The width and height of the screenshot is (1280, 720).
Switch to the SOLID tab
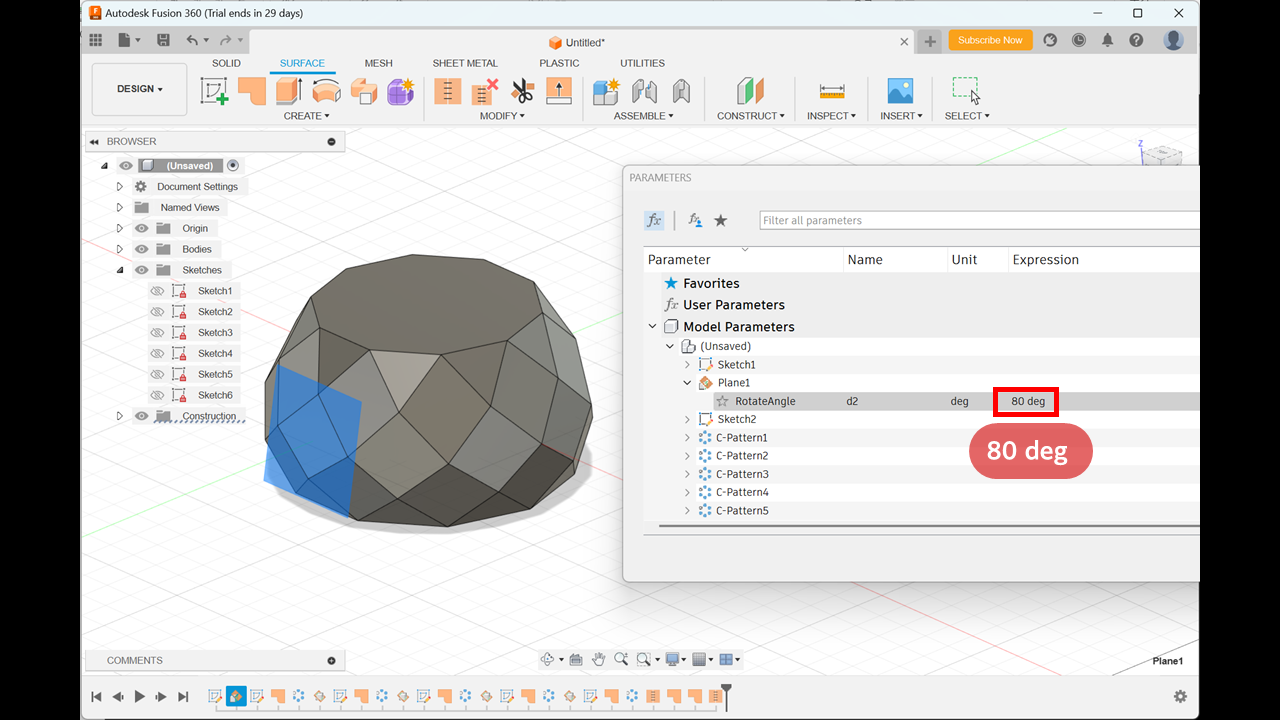pos(226,63)
